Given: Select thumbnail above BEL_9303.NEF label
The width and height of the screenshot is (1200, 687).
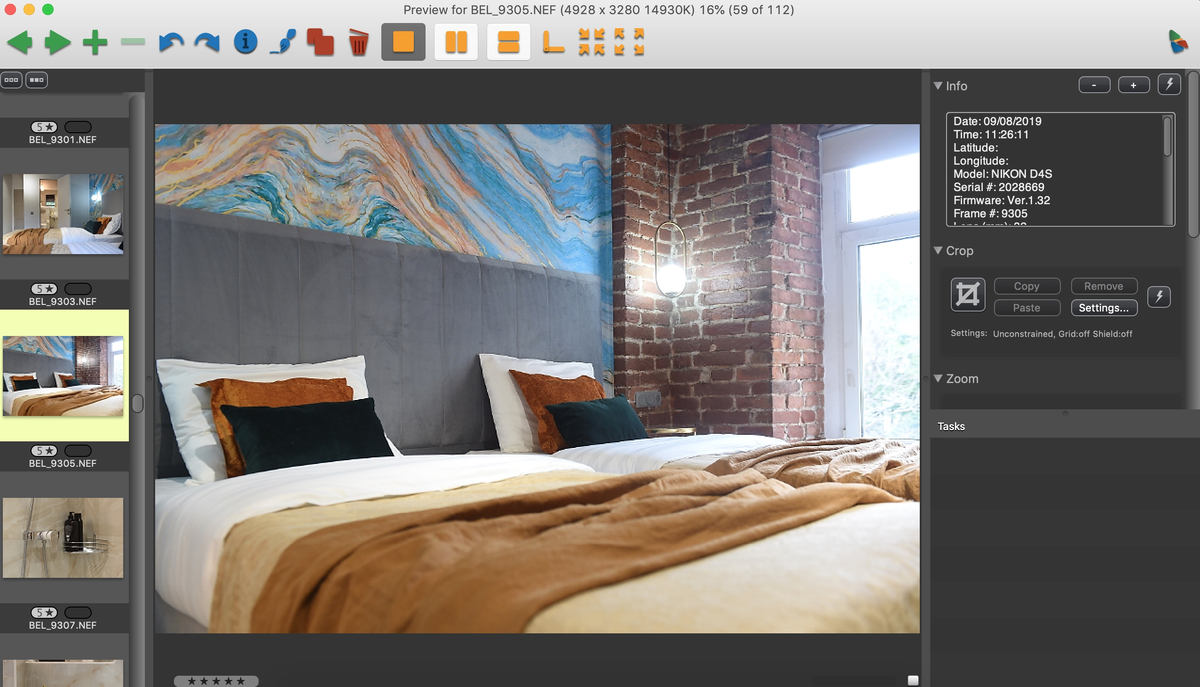Looking at the screenshot, I should pos(63,214).
